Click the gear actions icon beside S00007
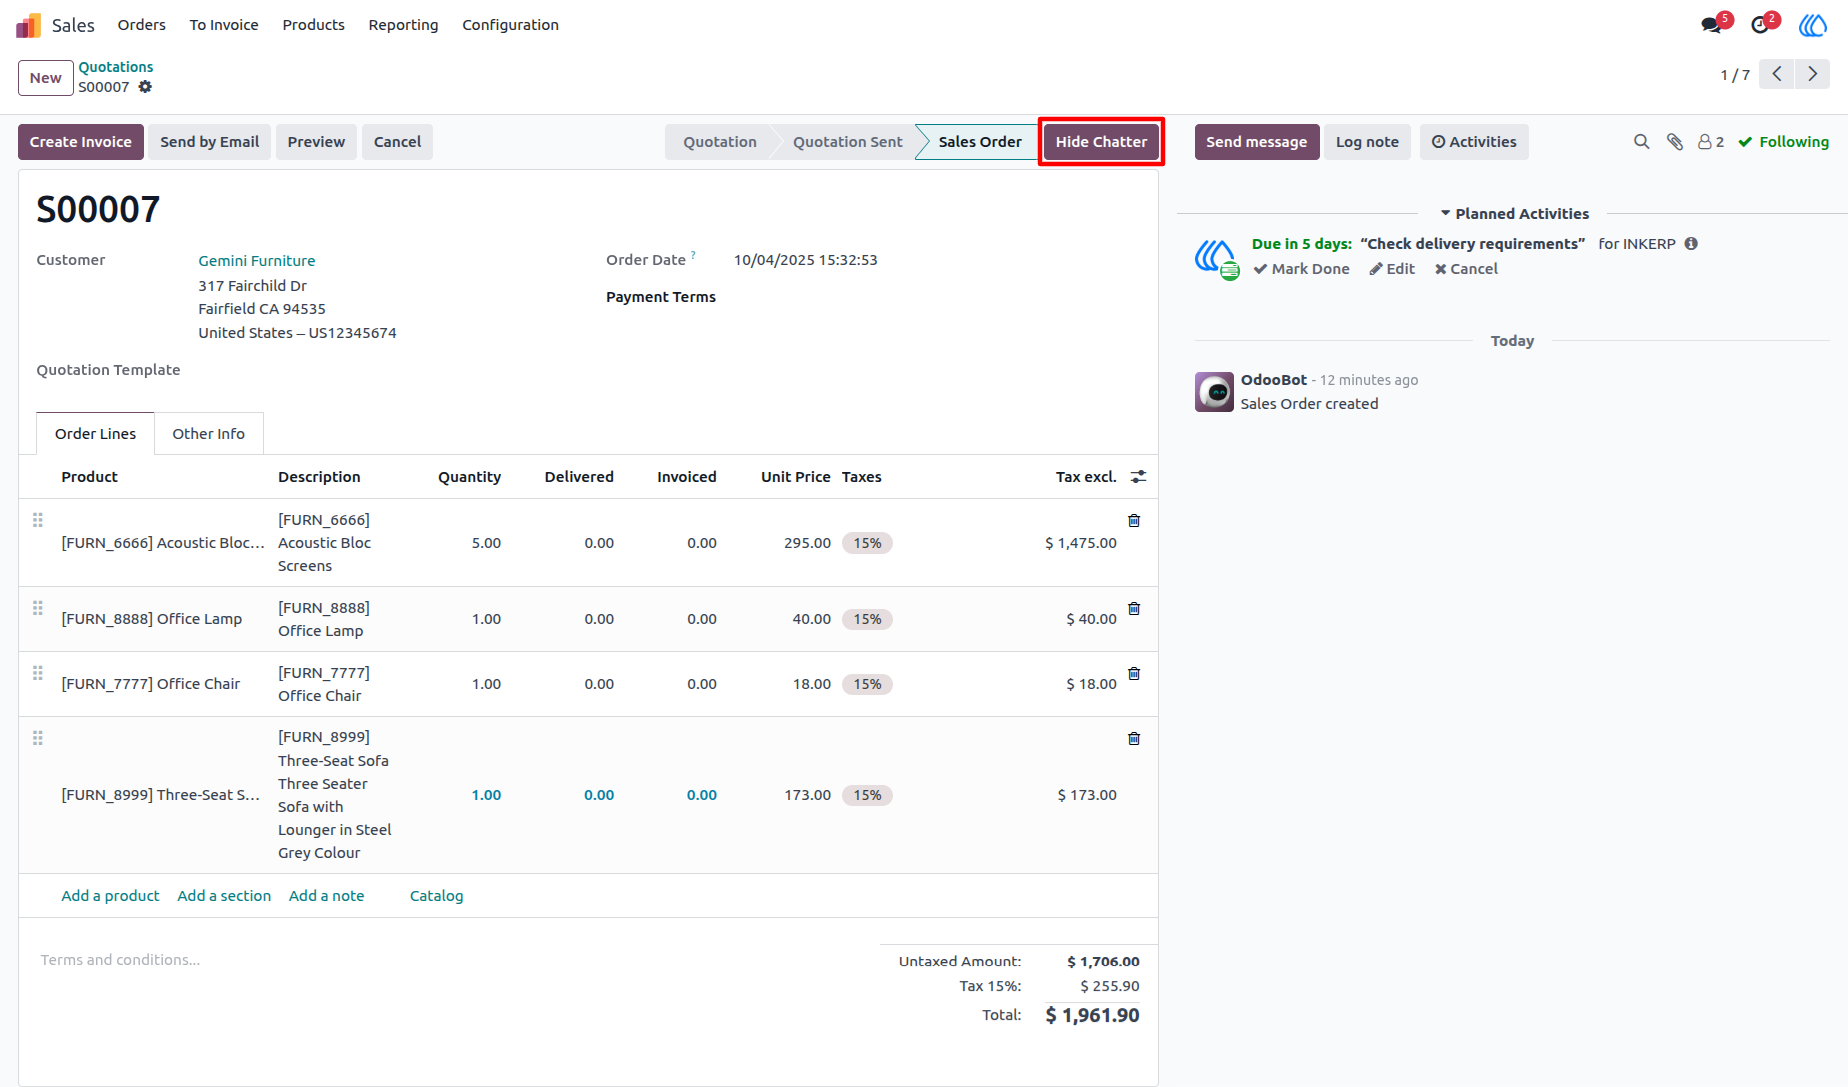This screenshot has width=1848, height=1087. pyautogui.click(x=145, y=87)
